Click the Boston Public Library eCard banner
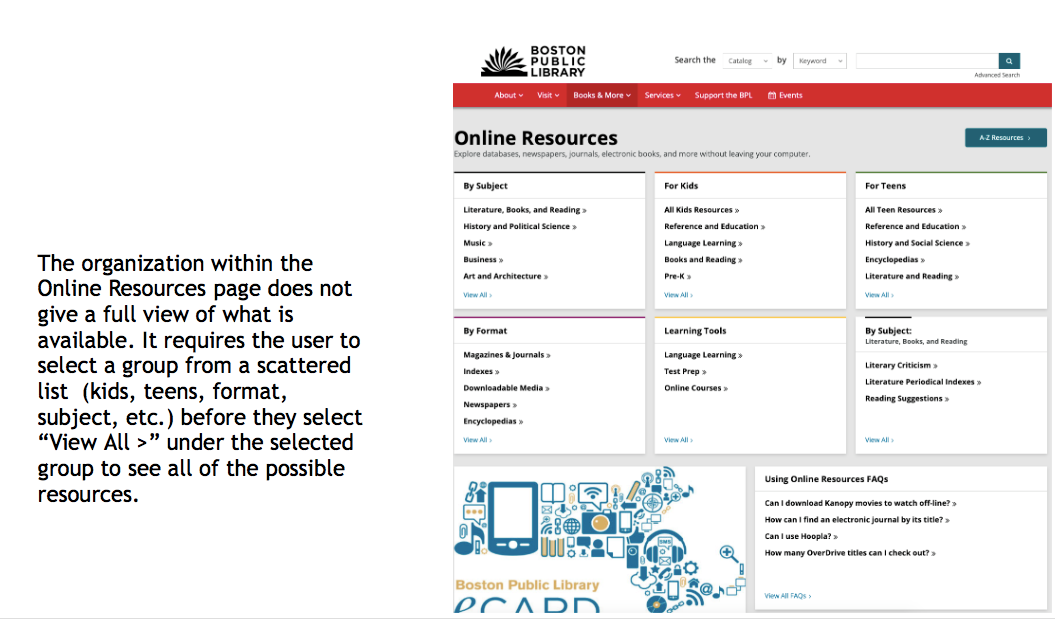Viewport: 1055px width, 619px height. 599,540
